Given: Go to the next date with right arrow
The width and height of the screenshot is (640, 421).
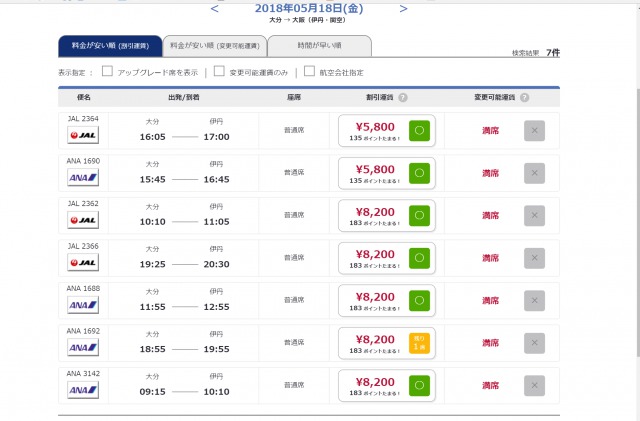Looking at the screenshot, I should pos(403,9).
